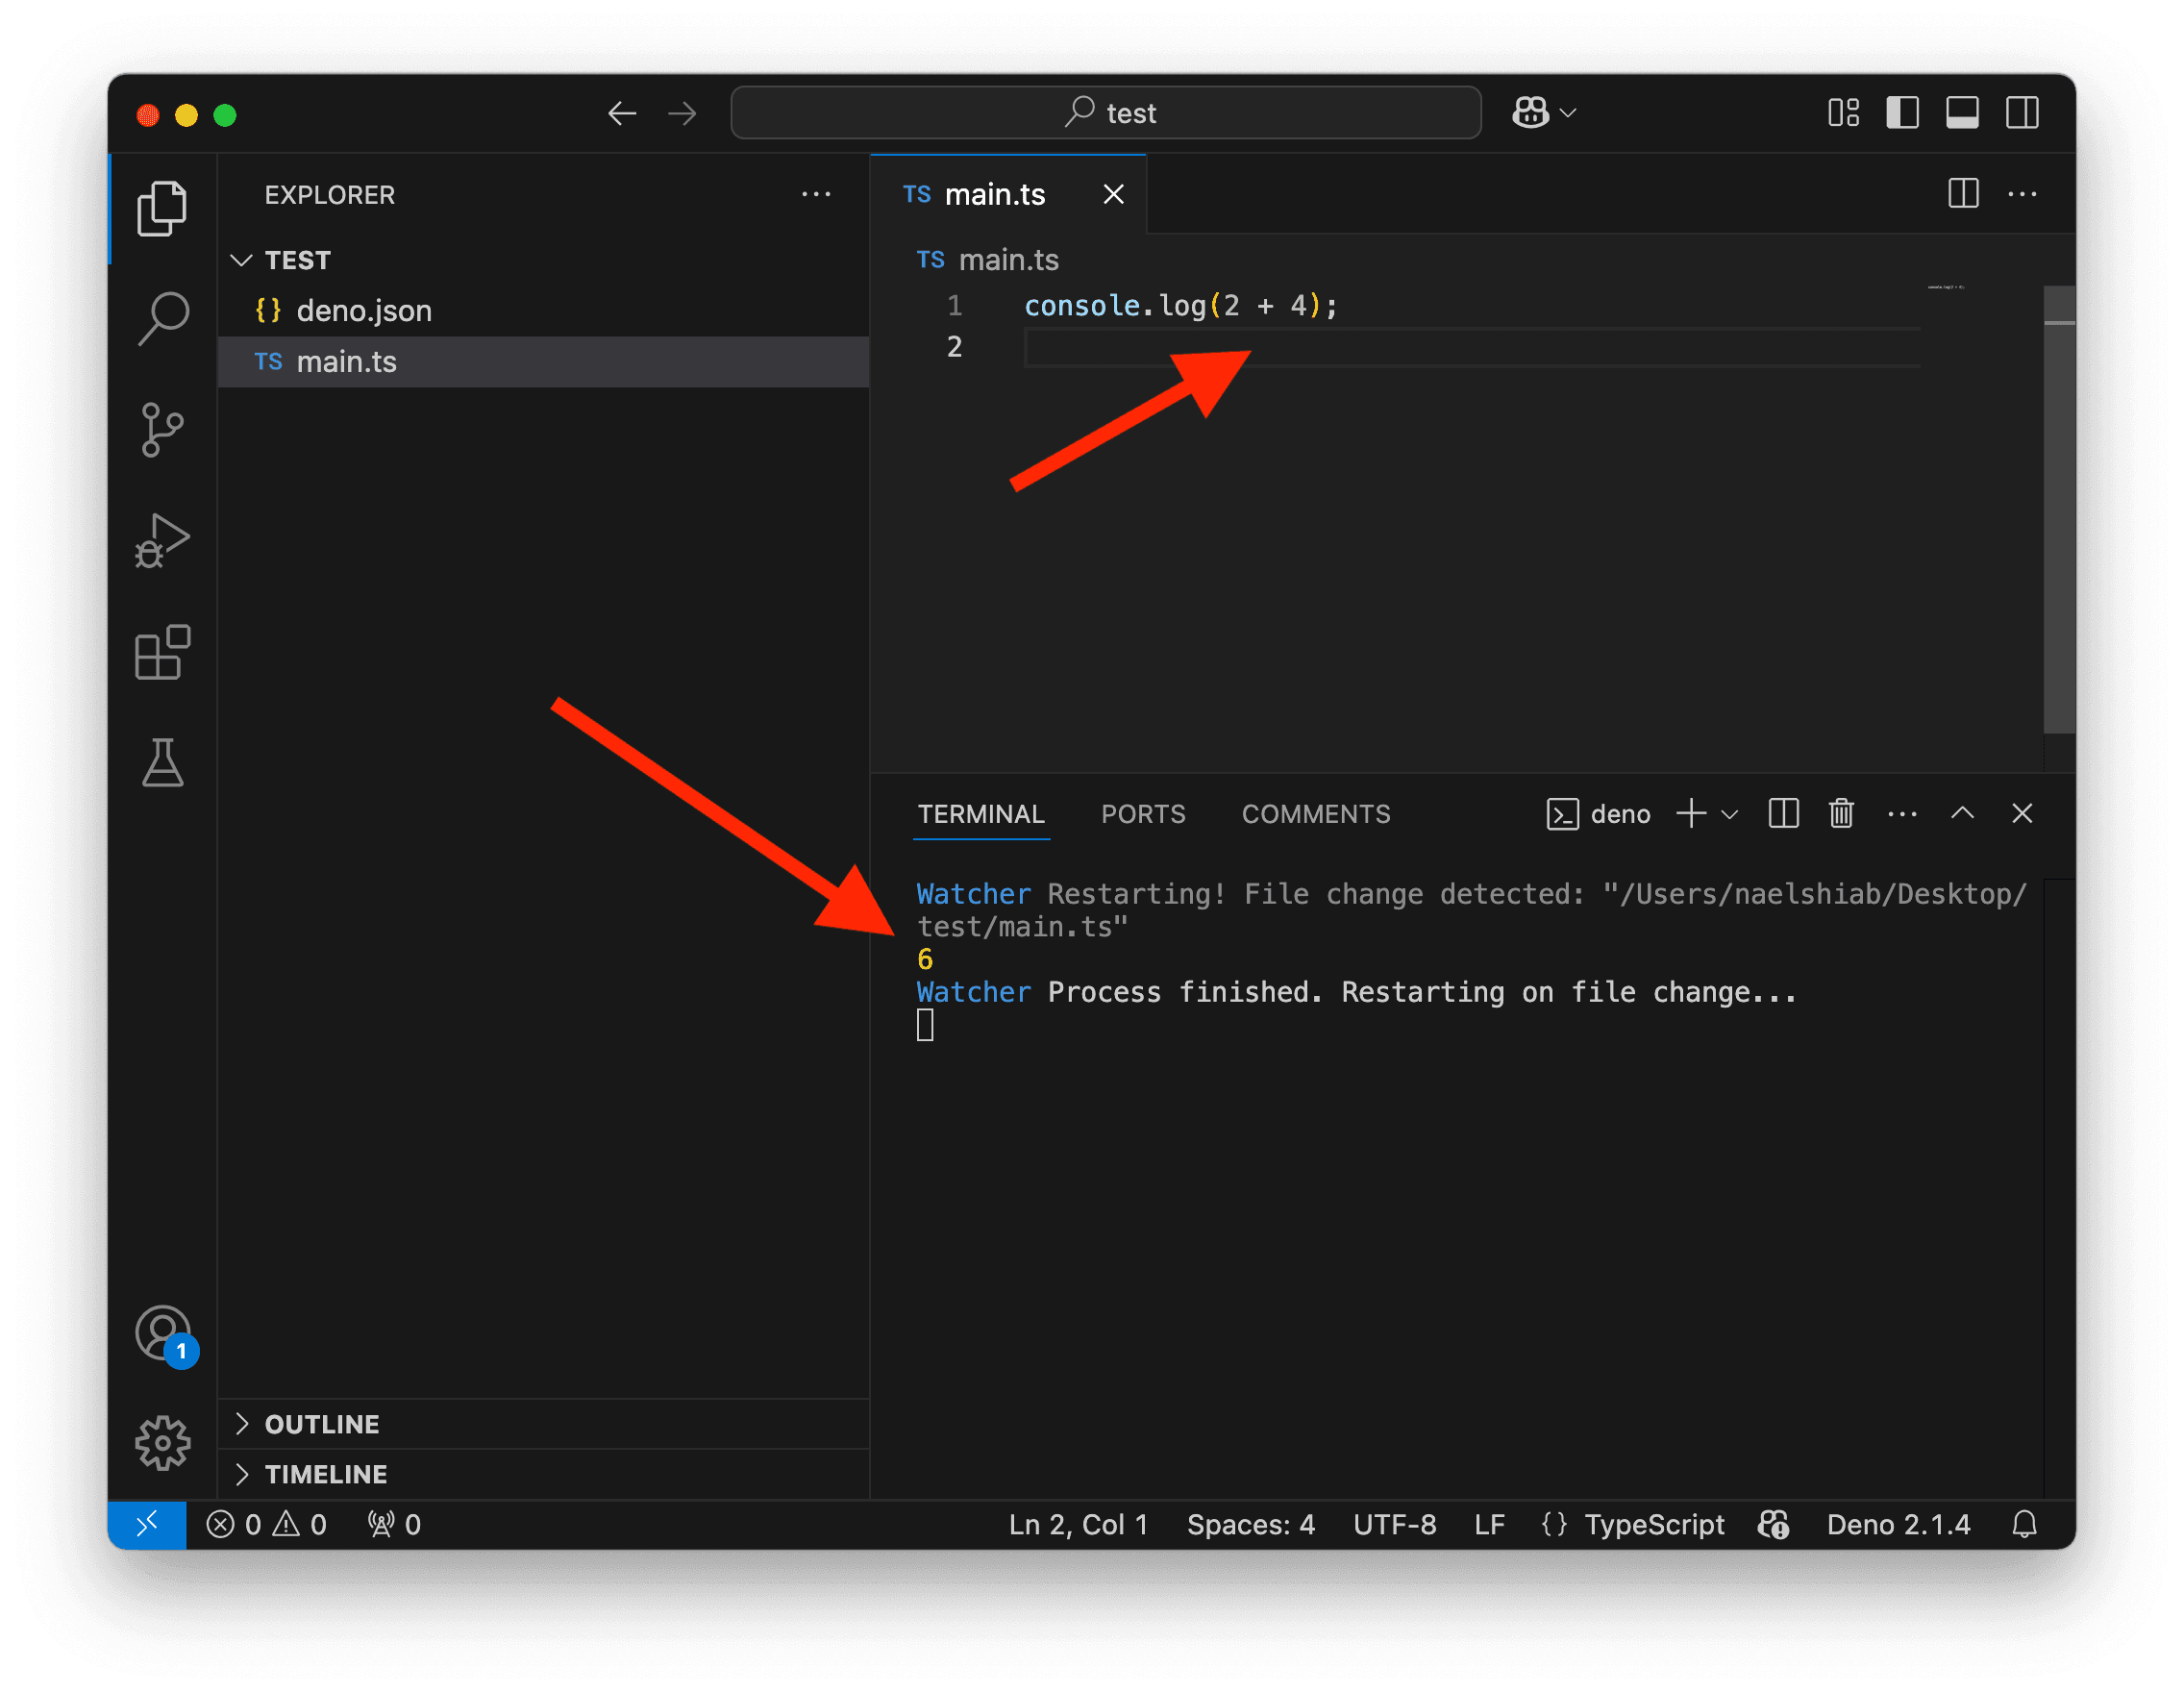The image size is (2184, 1692).
Task: Open editor More Actions ellipsis
Action: click(2022, 193)
